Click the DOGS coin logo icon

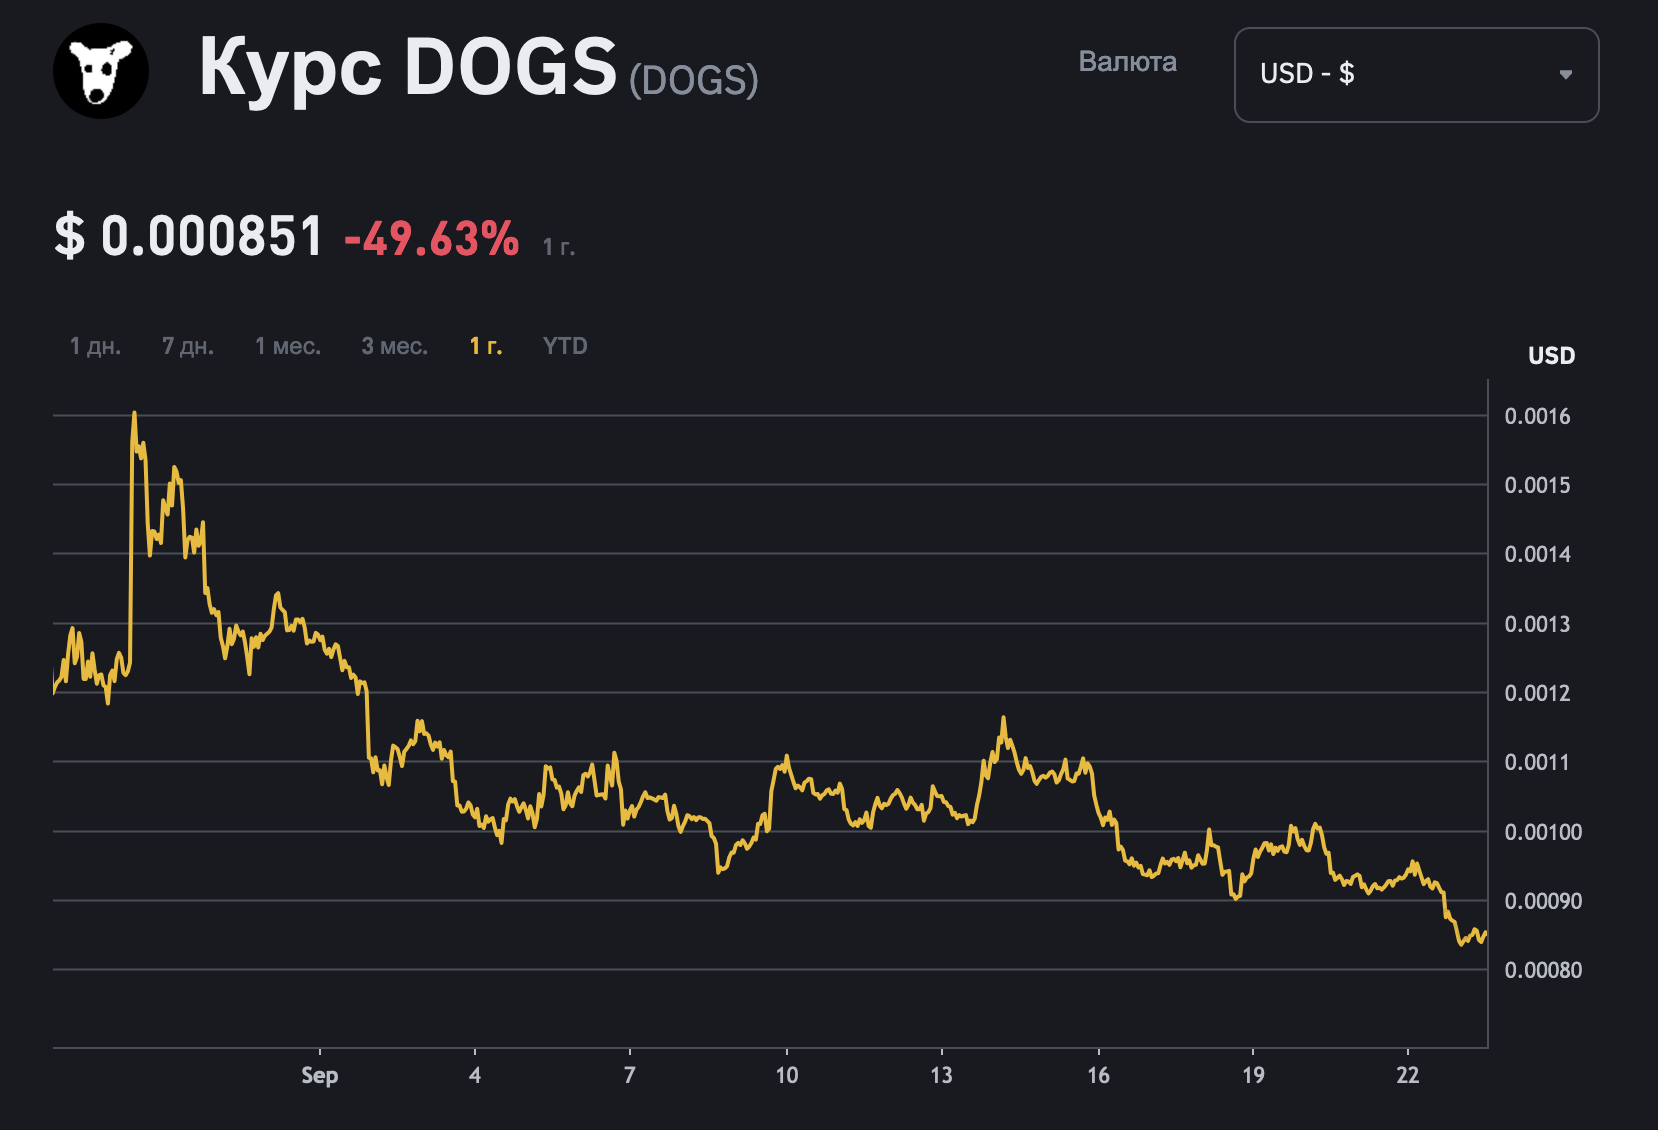click(x=101, y=71)
